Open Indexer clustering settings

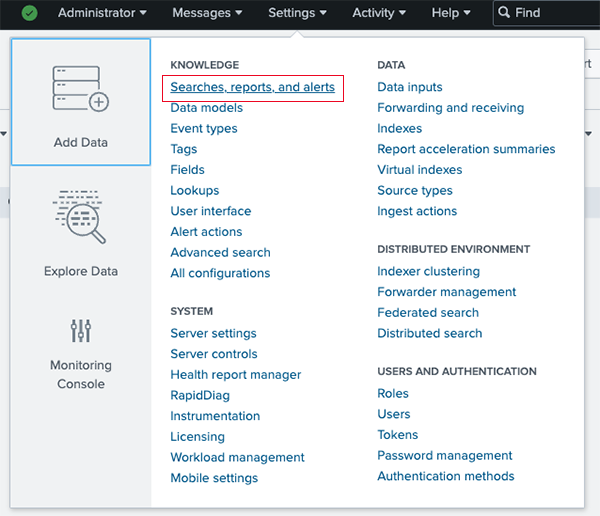[429, 271]
